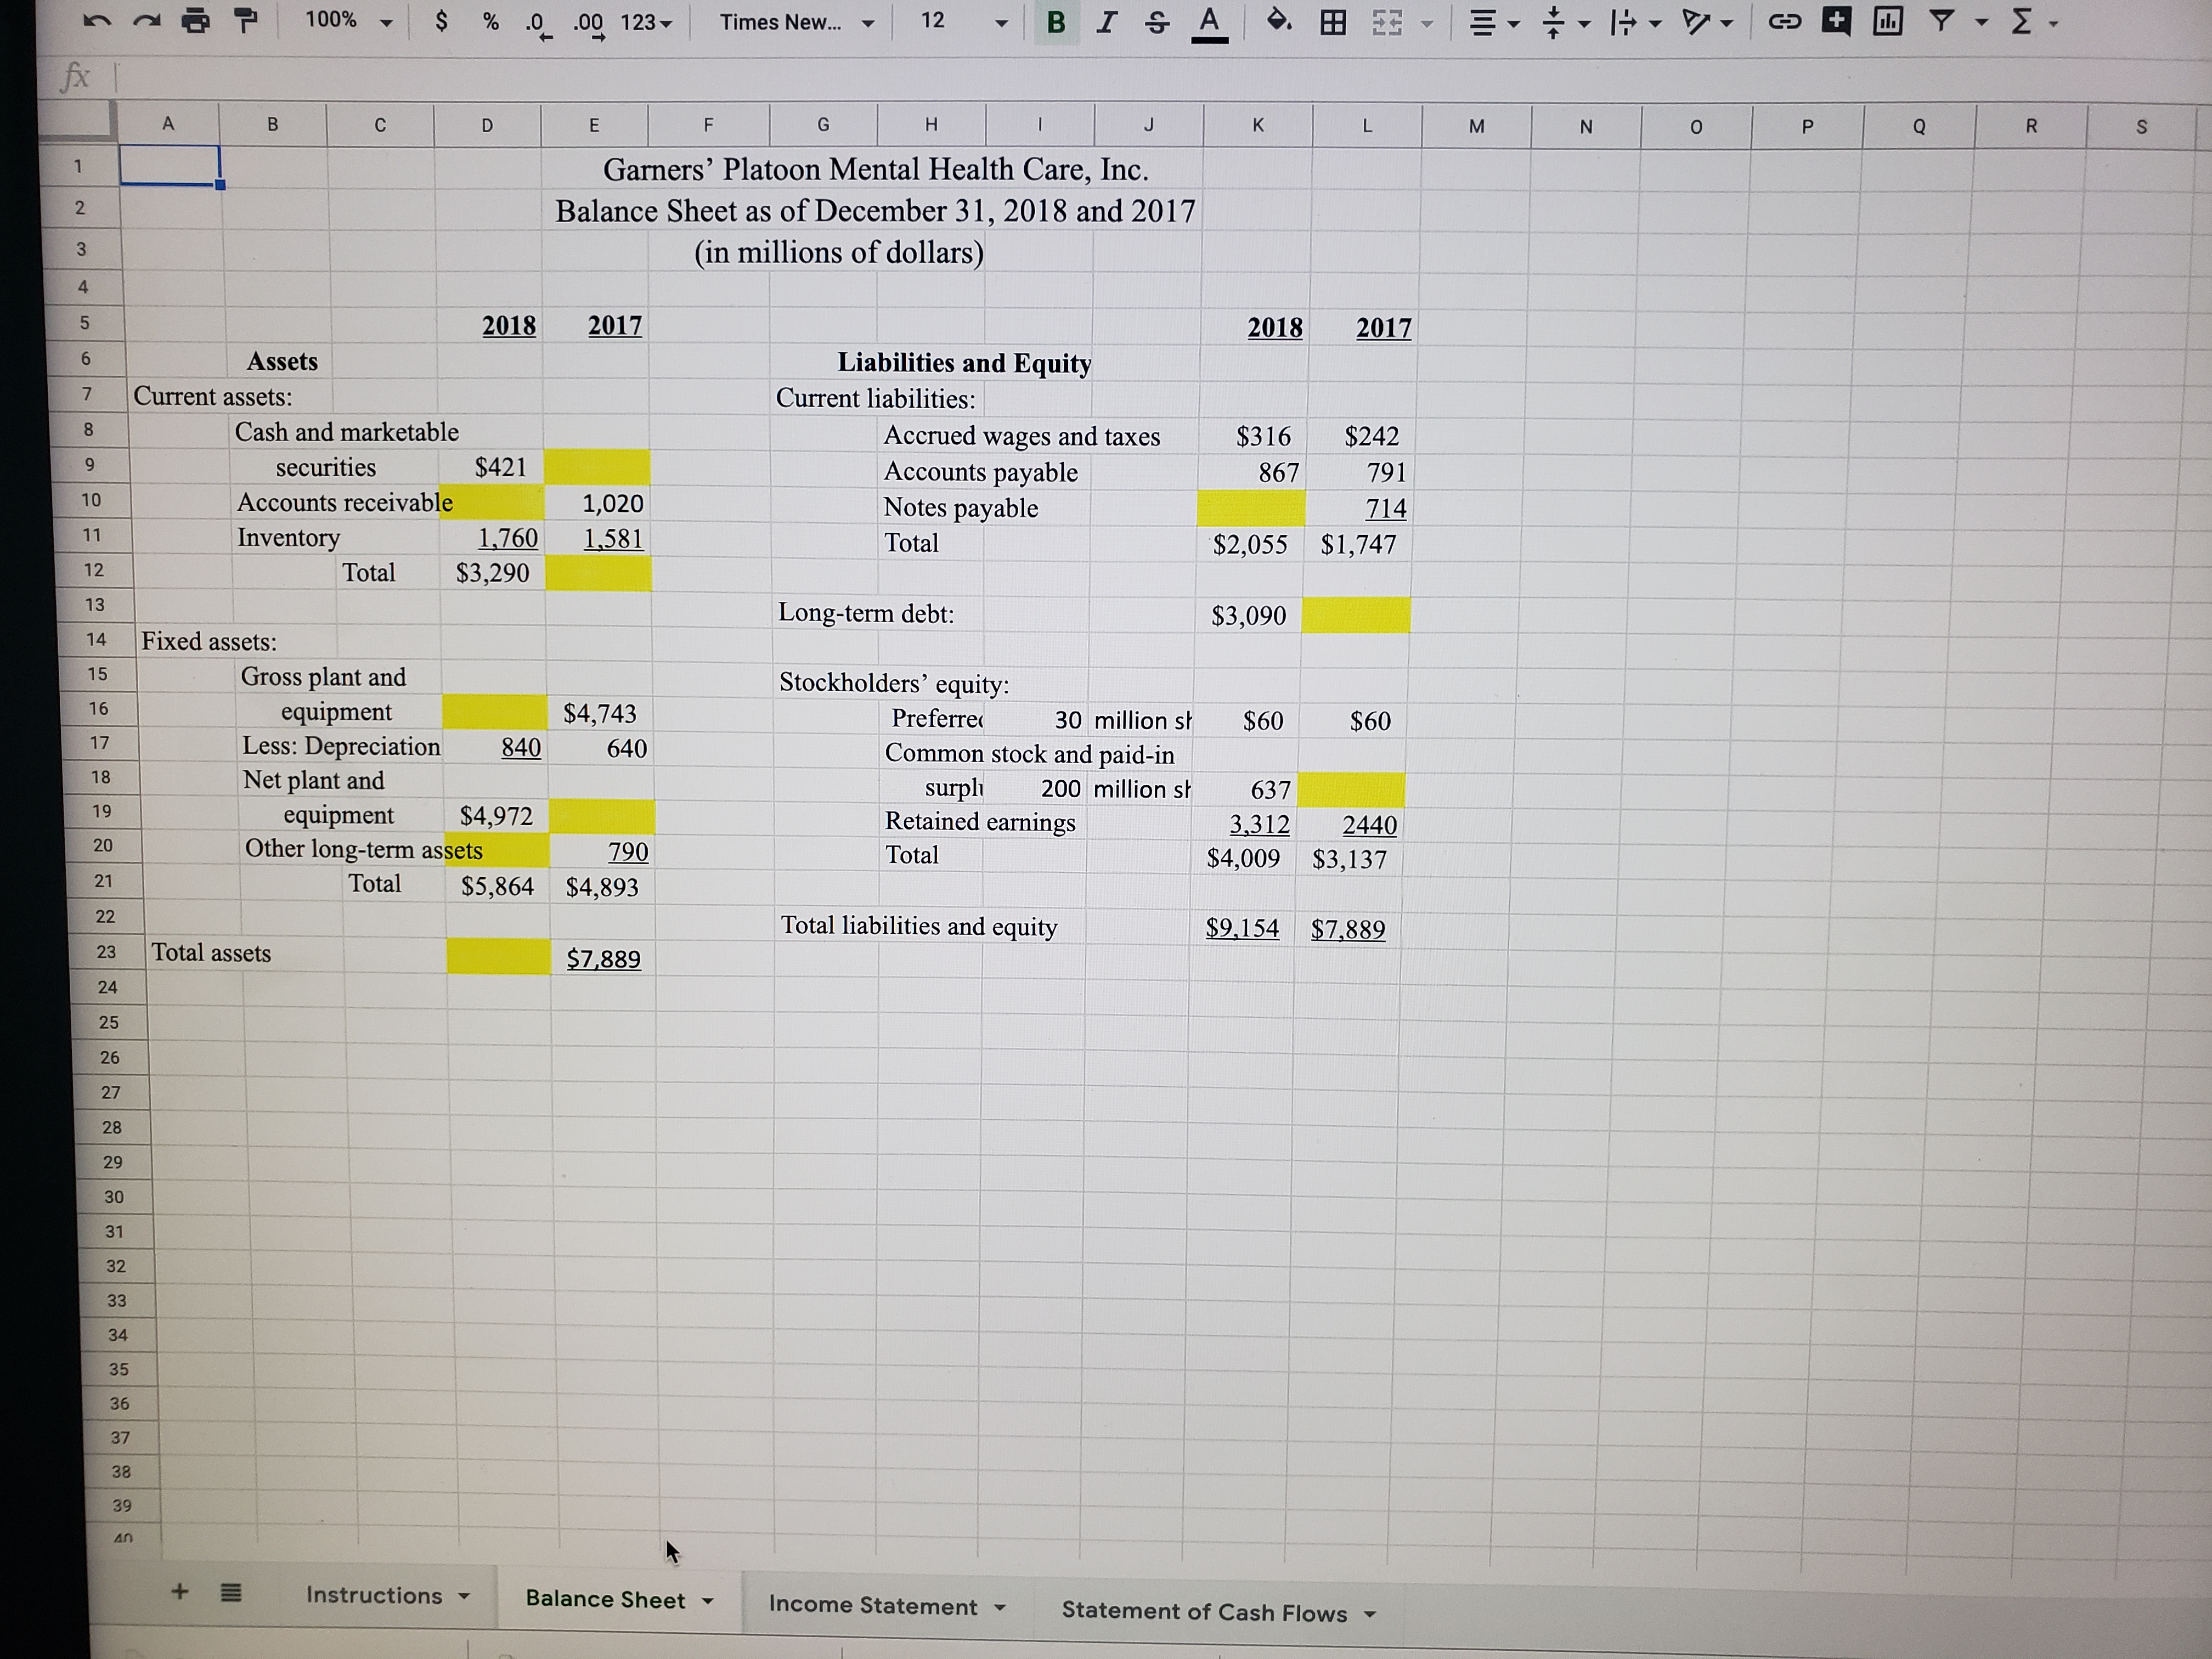Select the Print icon

194,21
